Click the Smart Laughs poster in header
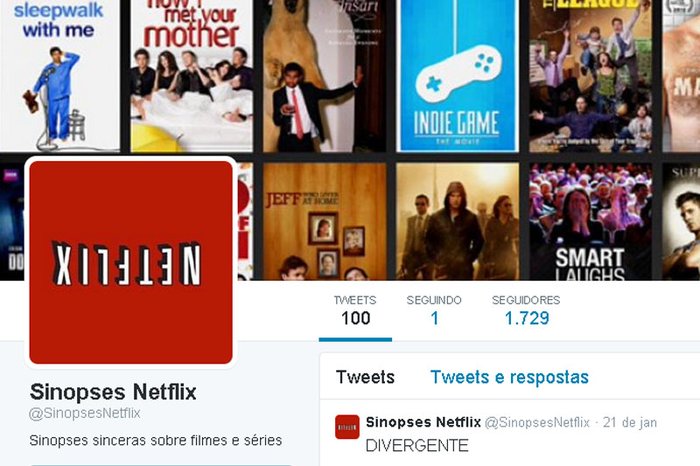This screenshot has width=700, height=466. coord(590,221)
